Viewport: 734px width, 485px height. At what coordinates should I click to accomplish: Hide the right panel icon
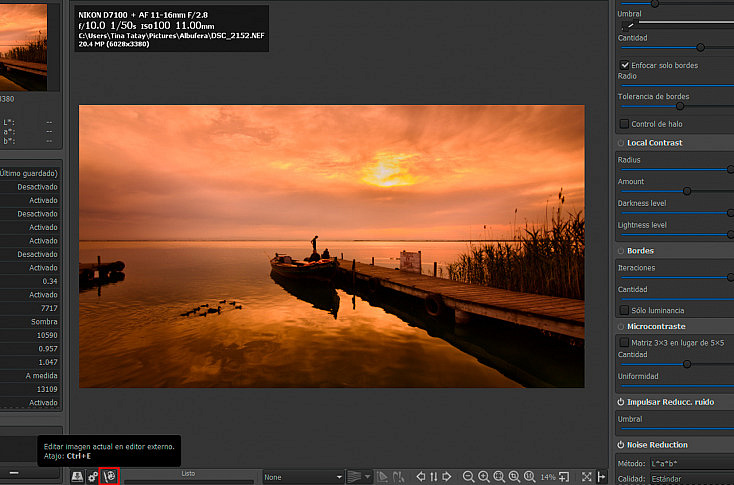(x=602, y=477)
